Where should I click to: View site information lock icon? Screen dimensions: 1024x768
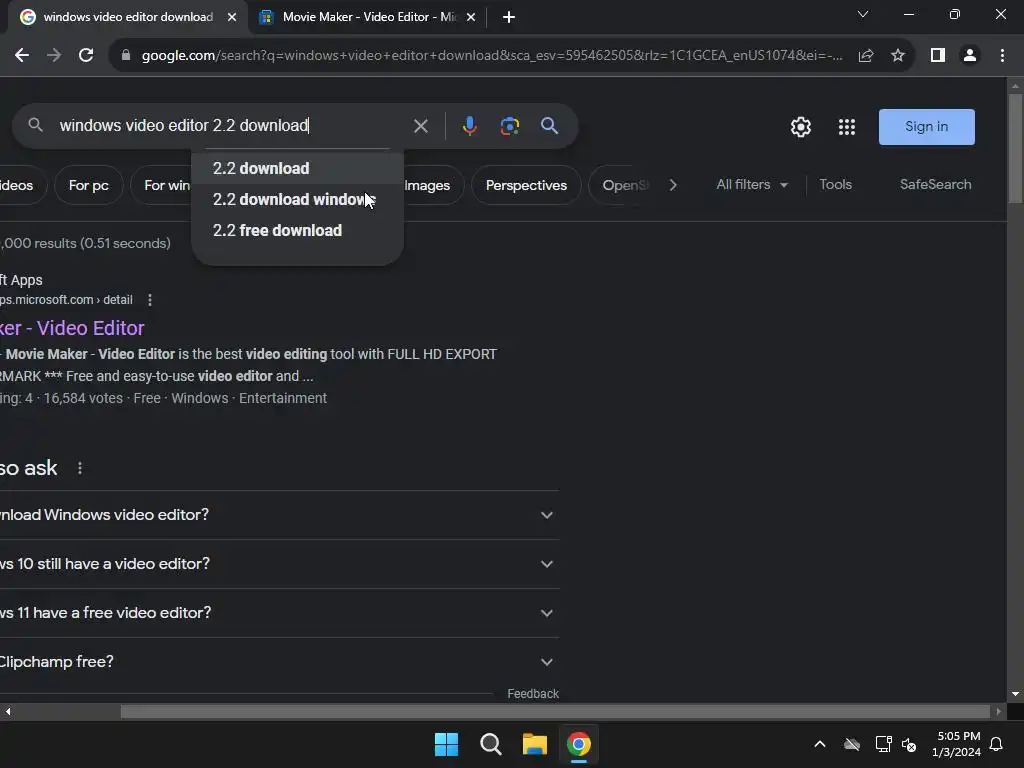[x=125, y=56]
